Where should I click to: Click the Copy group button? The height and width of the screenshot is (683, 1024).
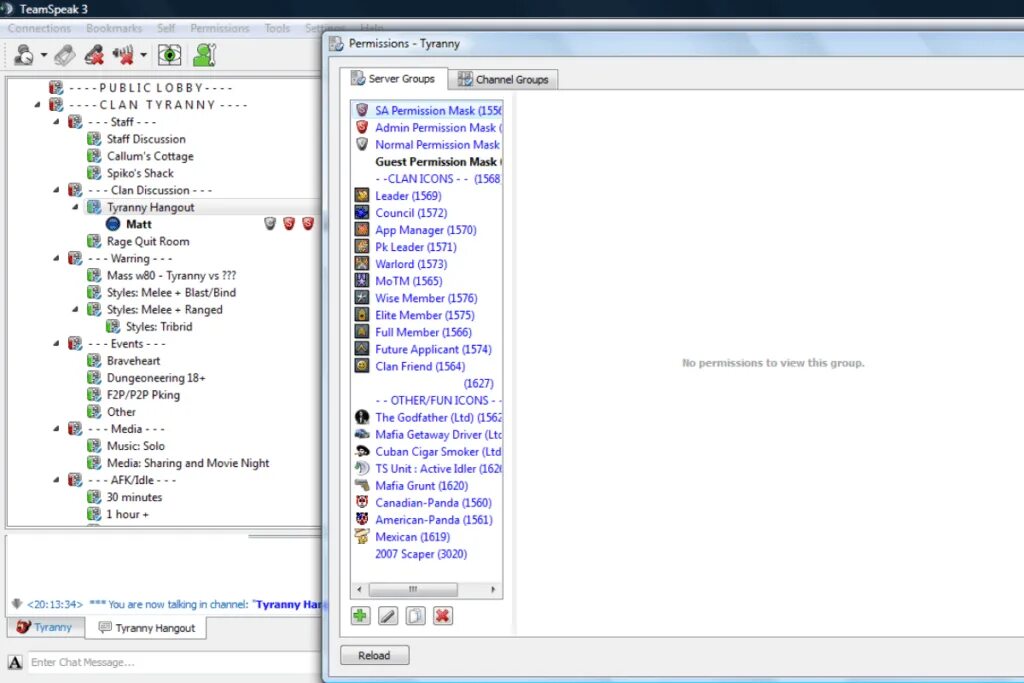[x=415, y=616]
